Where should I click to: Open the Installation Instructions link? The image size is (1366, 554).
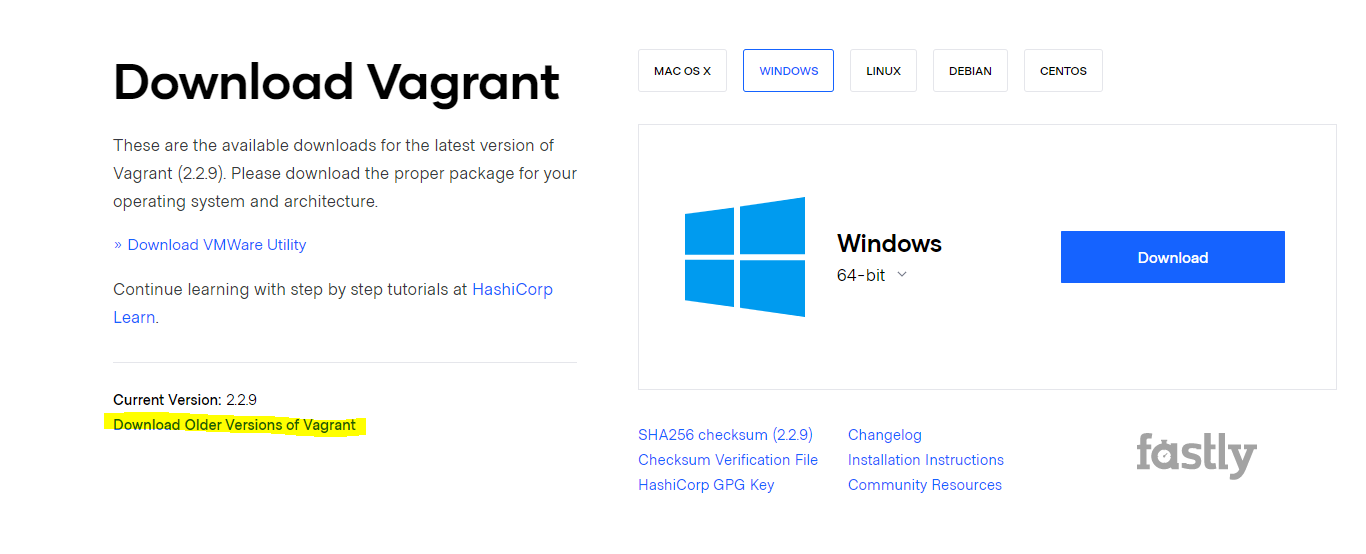[x=926, y=460]
